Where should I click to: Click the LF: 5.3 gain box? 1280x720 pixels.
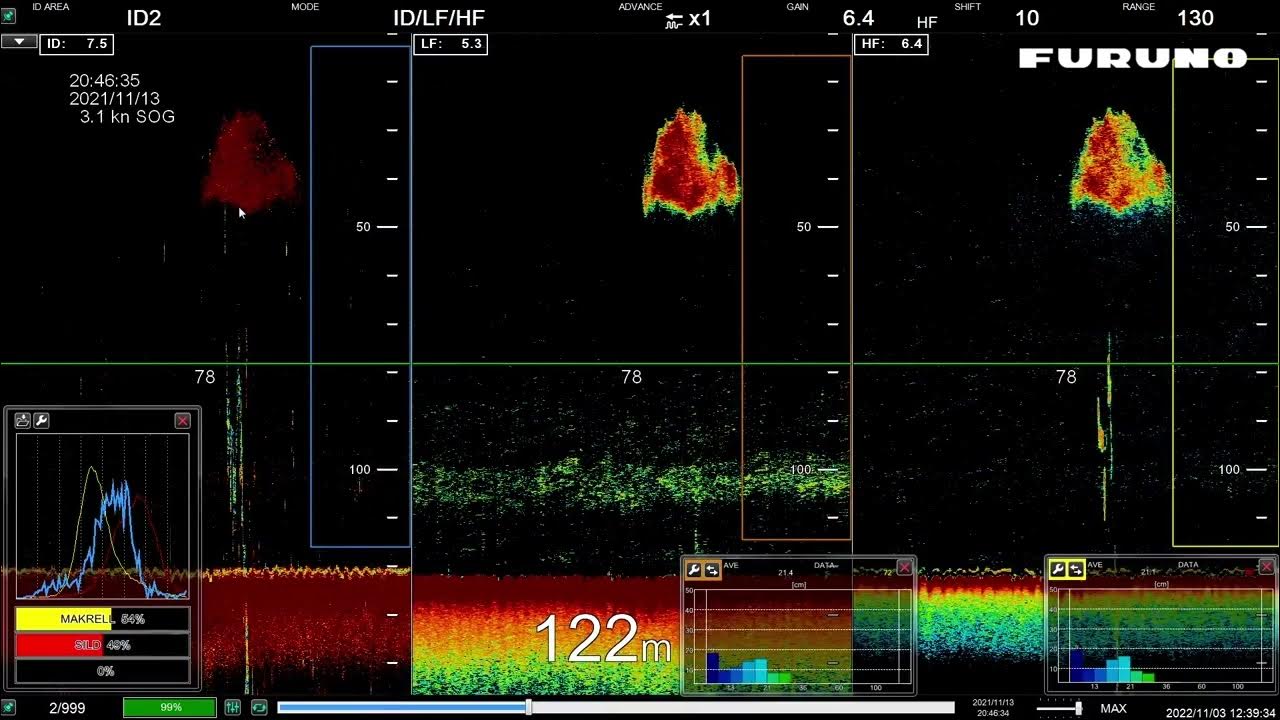pos(450,44)
